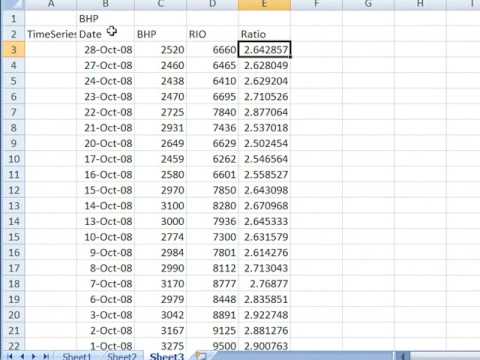The height and width of the screenshot is (360, 480).
Task: Click ratio cell 2.76877
Action: pos(264,284)
